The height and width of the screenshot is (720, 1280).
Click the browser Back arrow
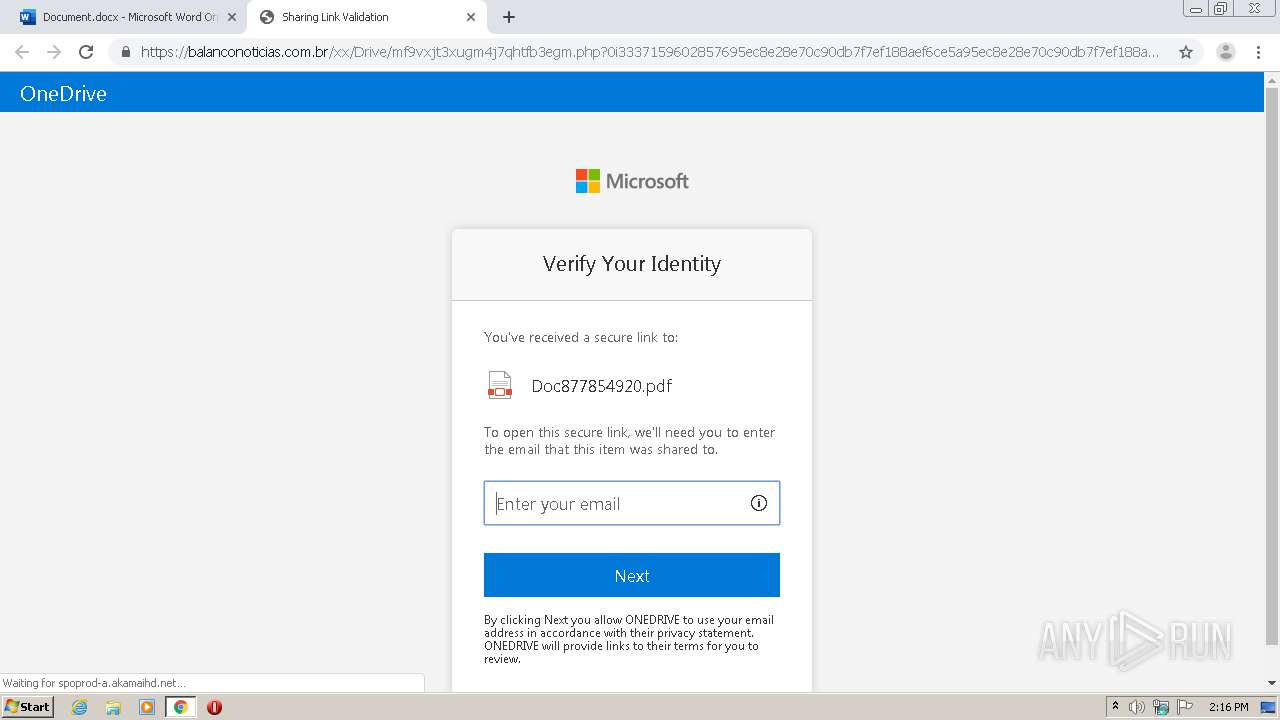point(22,52)
